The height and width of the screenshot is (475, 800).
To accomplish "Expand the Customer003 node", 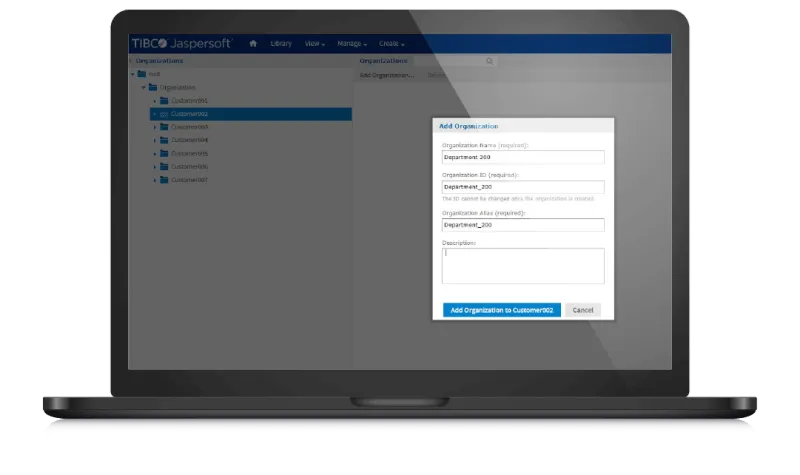I will click(x=155, y=127).
